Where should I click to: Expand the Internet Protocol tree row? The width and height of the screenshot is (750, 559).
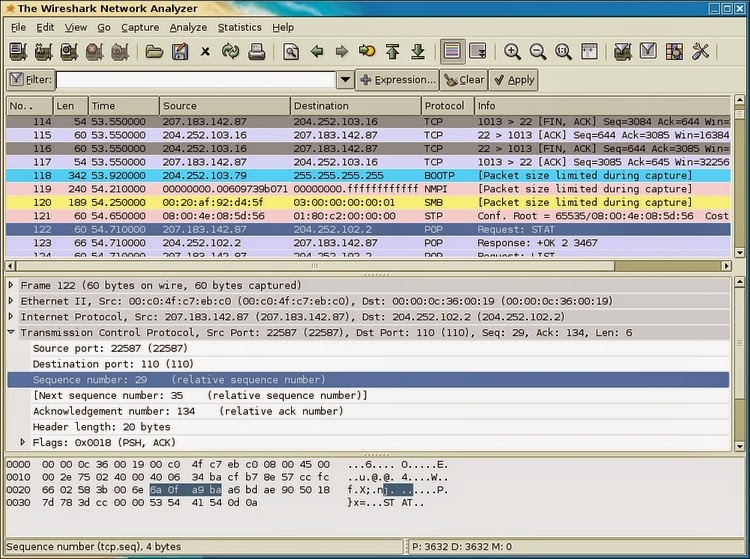coord(11,317)
